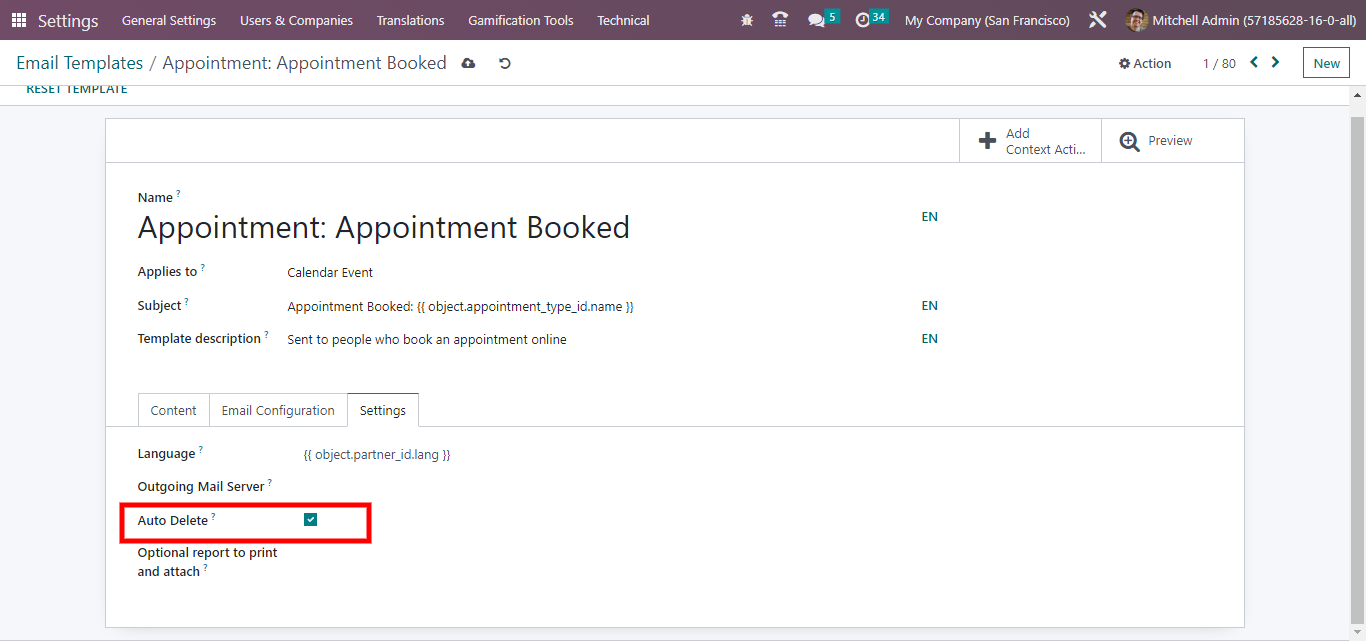Open the My Company (San Francisco) switcher

pyautogui.click(x=987, y=20)
